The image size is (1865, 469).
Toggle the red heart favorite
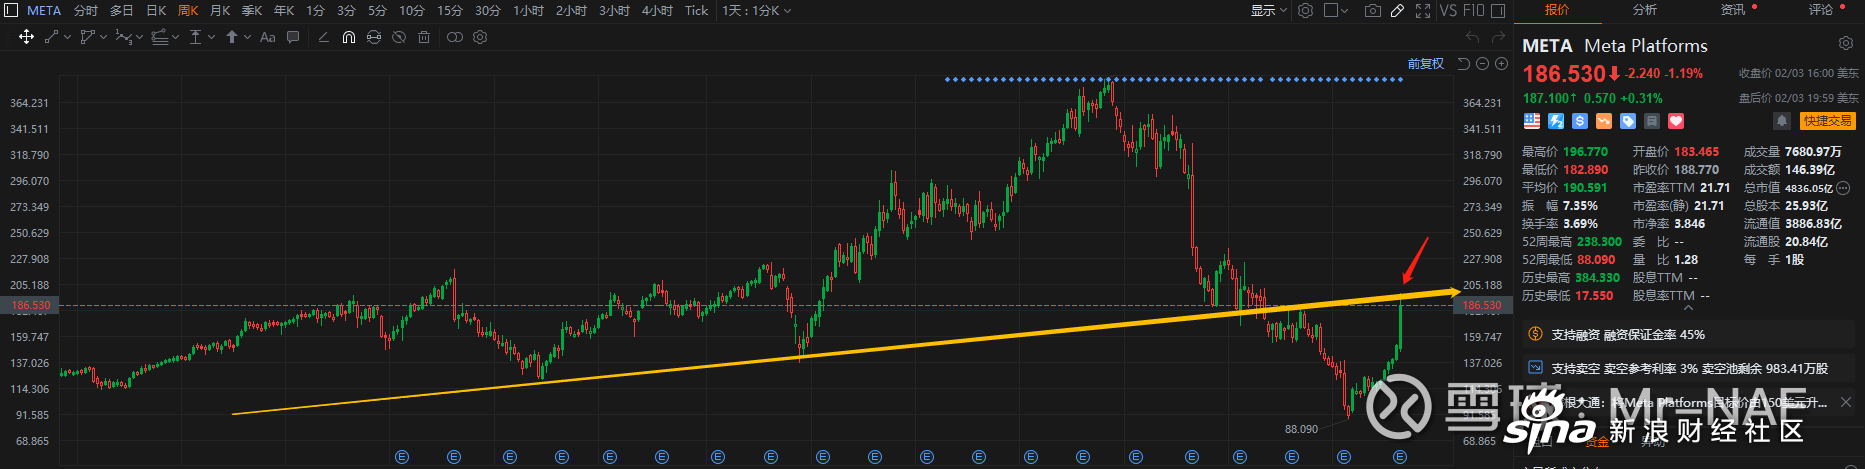pos(1676,121)
